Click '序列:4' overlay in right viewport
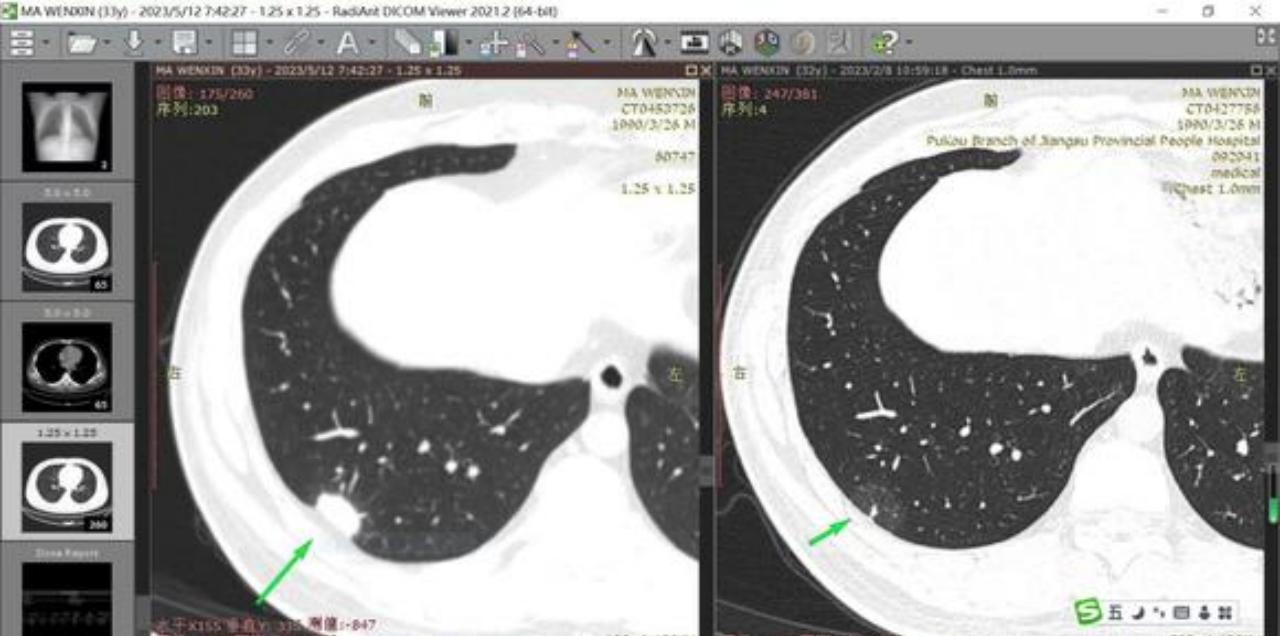1280x636 pixels. 745,109
